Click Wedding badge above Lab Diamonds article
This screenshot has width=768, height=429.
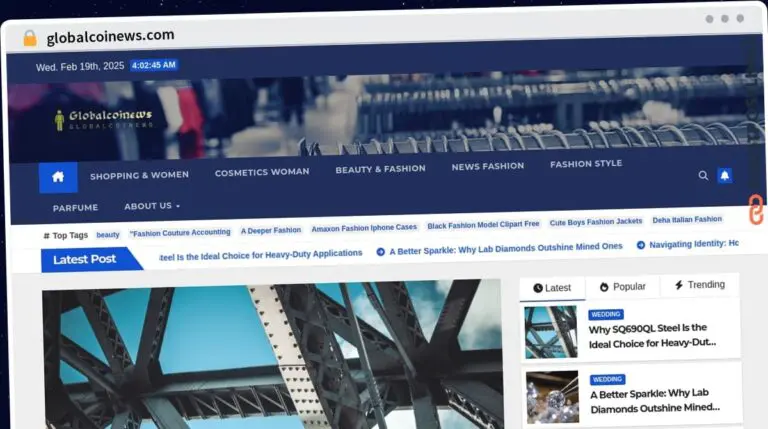point(607,380)
